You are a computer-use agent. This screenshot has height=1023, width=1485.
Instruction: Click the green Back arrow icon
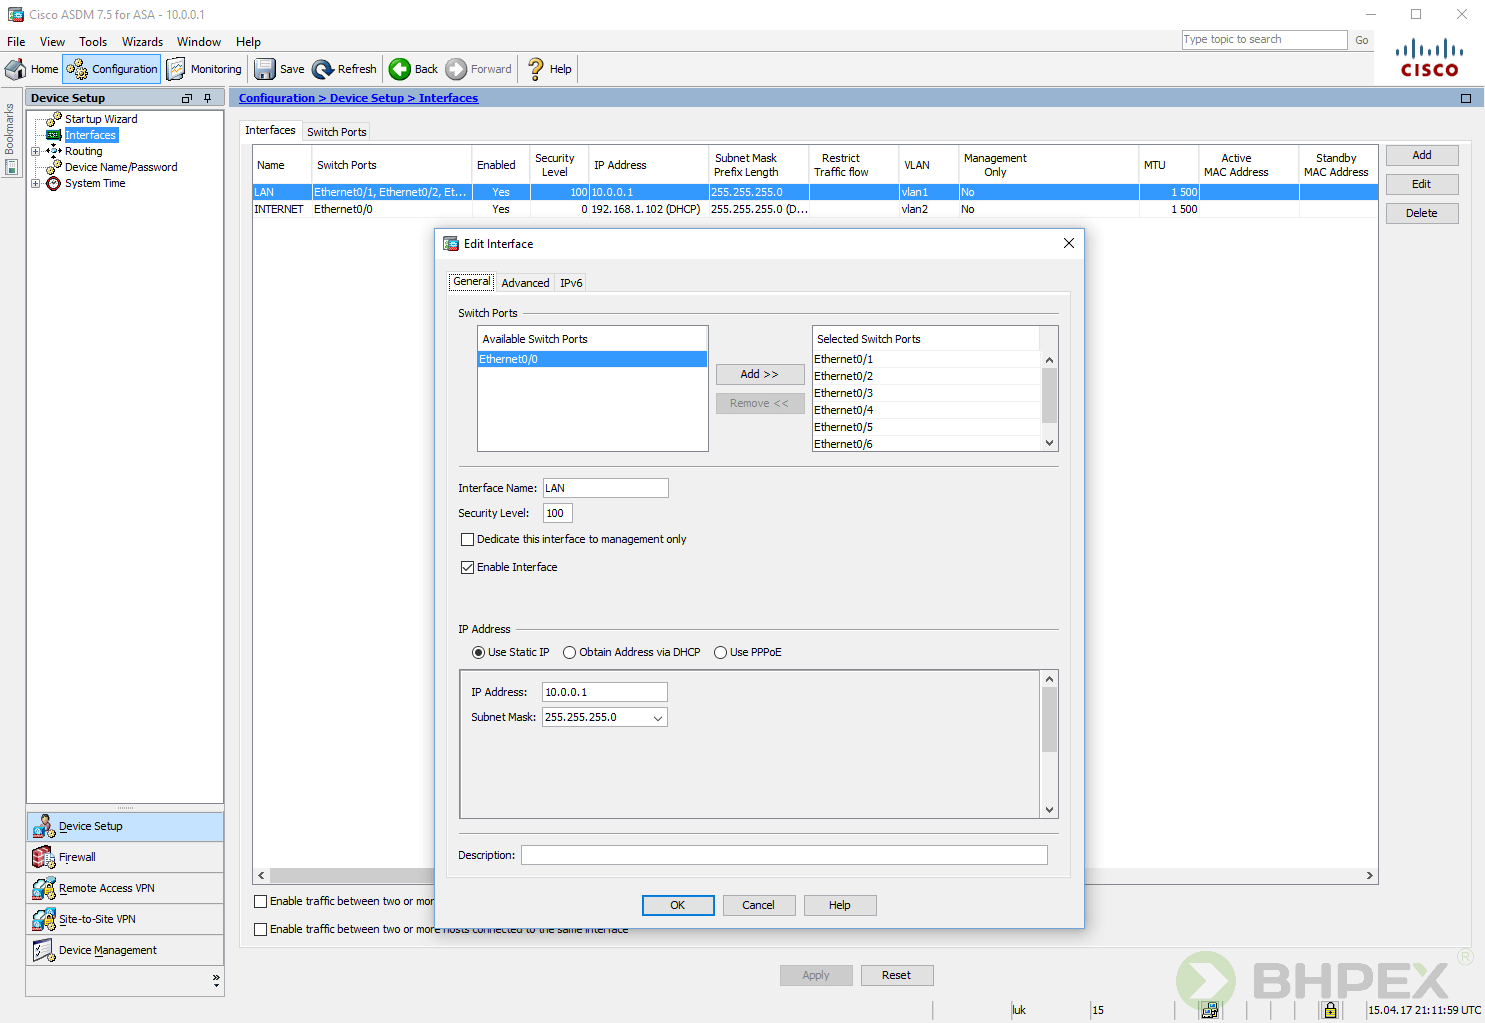[400, 69]
